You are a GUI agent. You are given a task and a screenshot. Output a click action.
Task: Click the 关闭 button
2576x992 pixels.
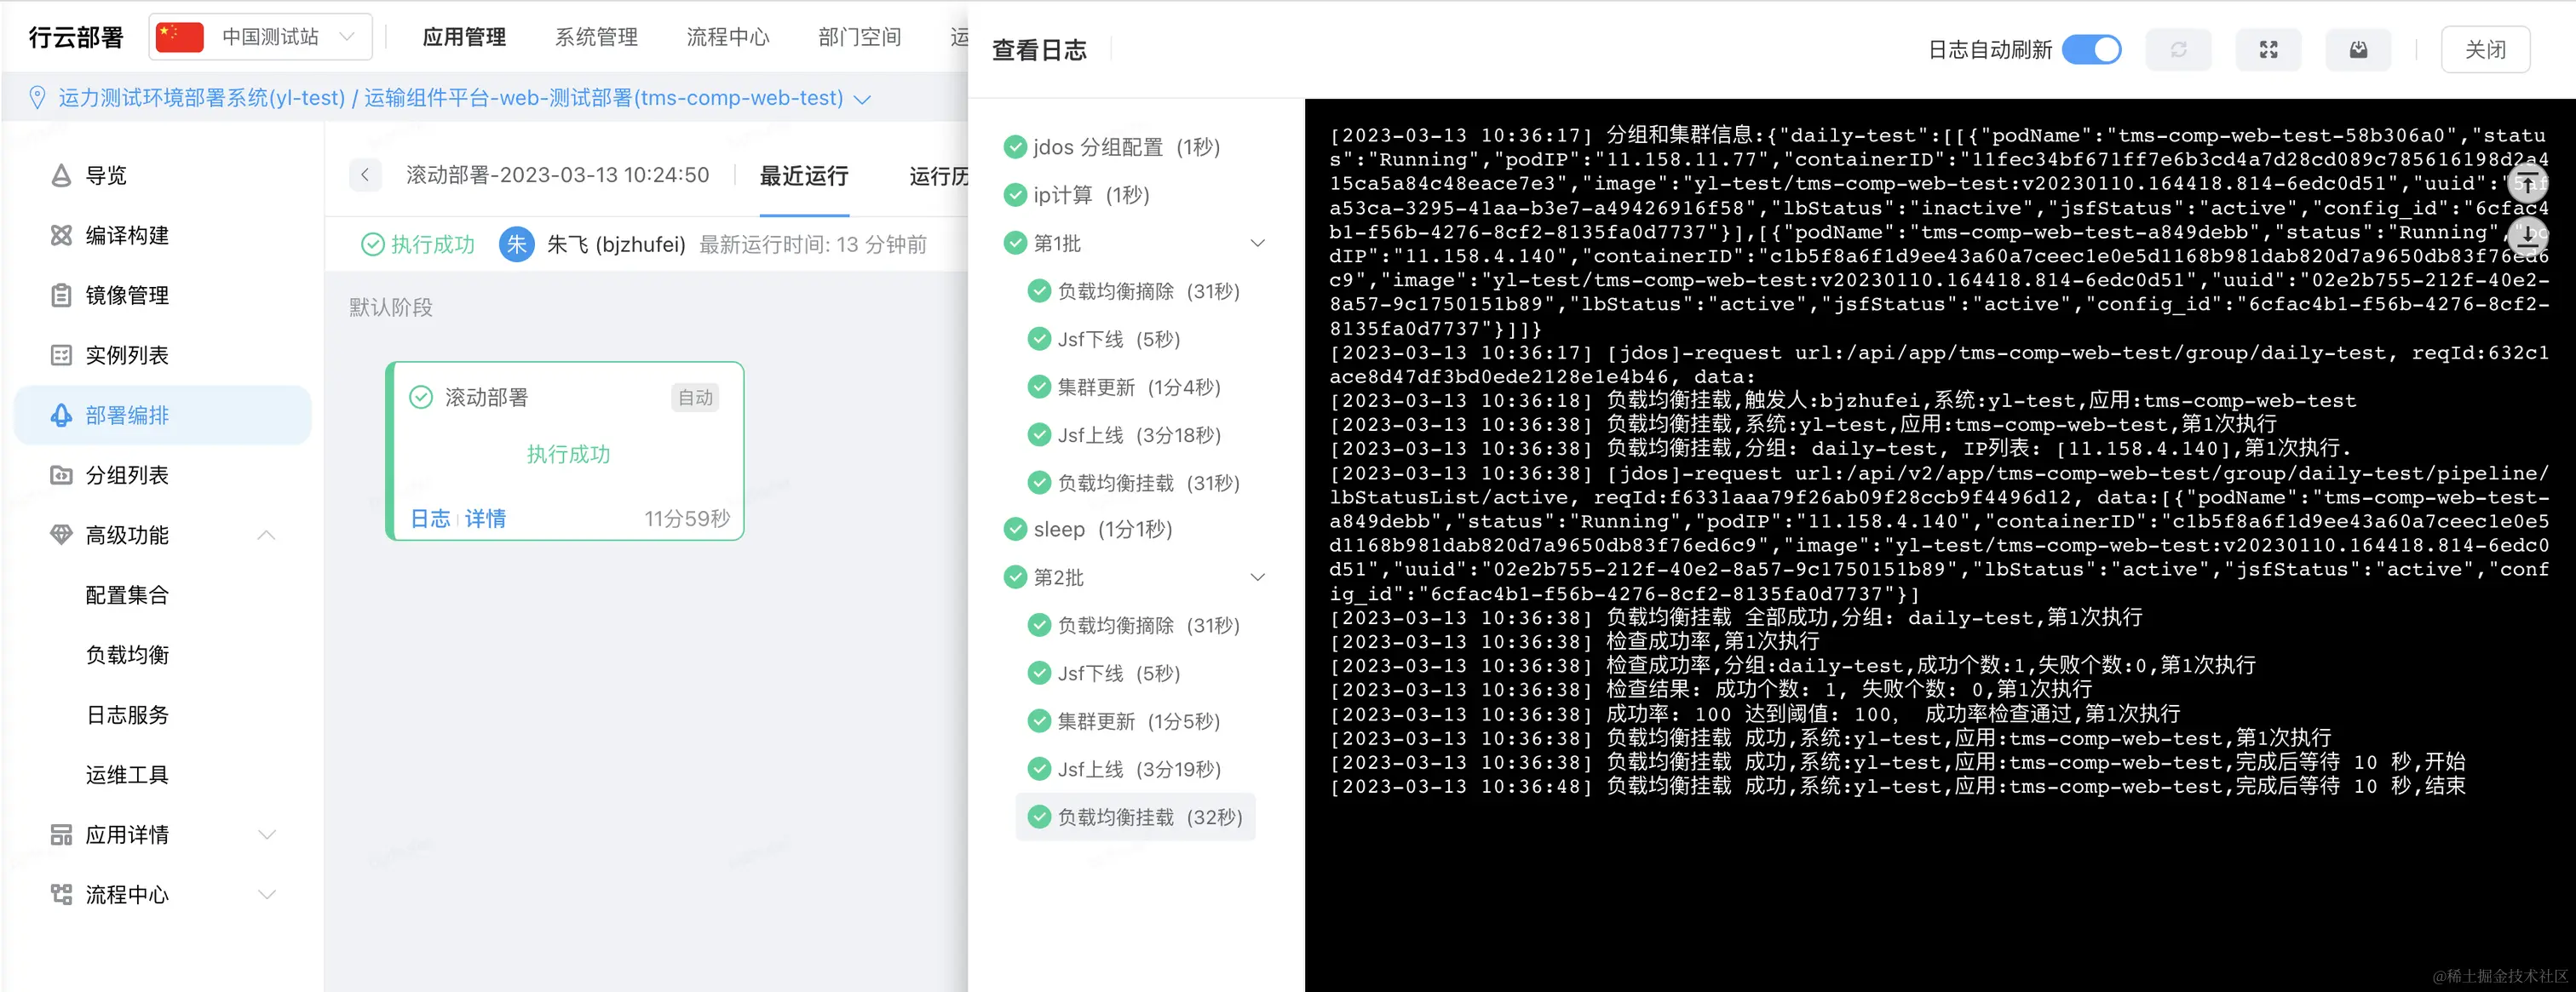pyautogui.click(x=2485, y=50)
